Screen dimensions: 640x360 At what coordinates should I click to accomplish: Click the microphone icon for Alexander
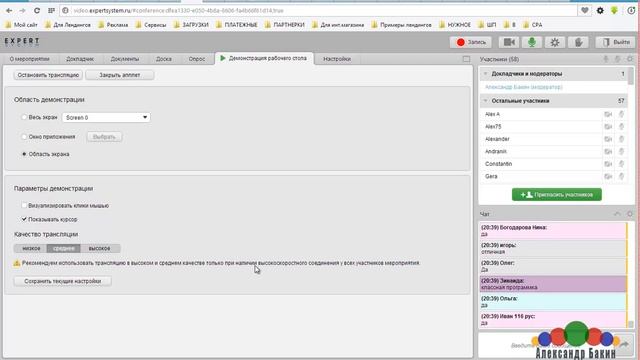(x=621, y=139)
